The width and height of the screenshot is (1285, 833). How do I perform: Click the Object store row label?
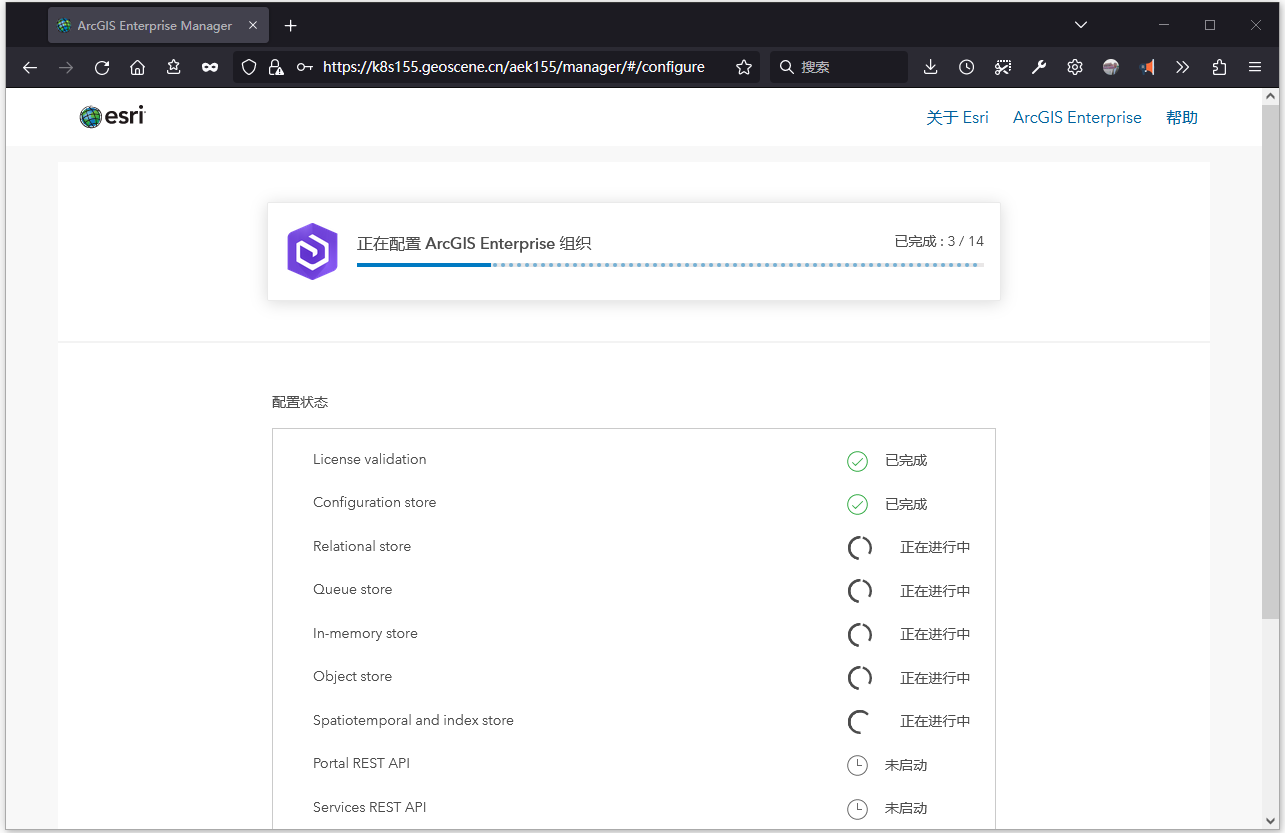tap(353, 676)
